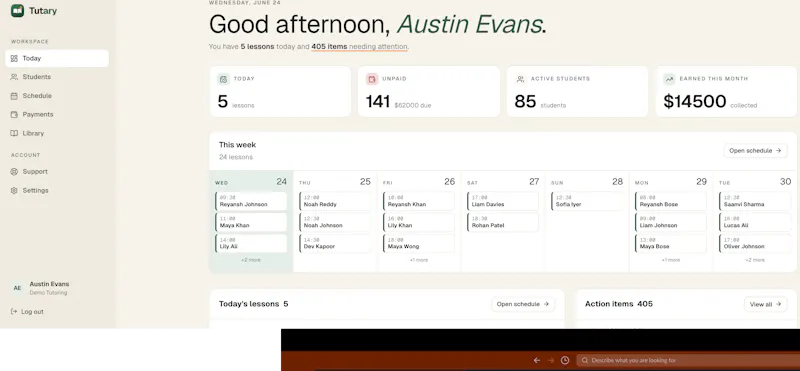Expand +2 more lessons on Tuesday 30

point(755,260)
